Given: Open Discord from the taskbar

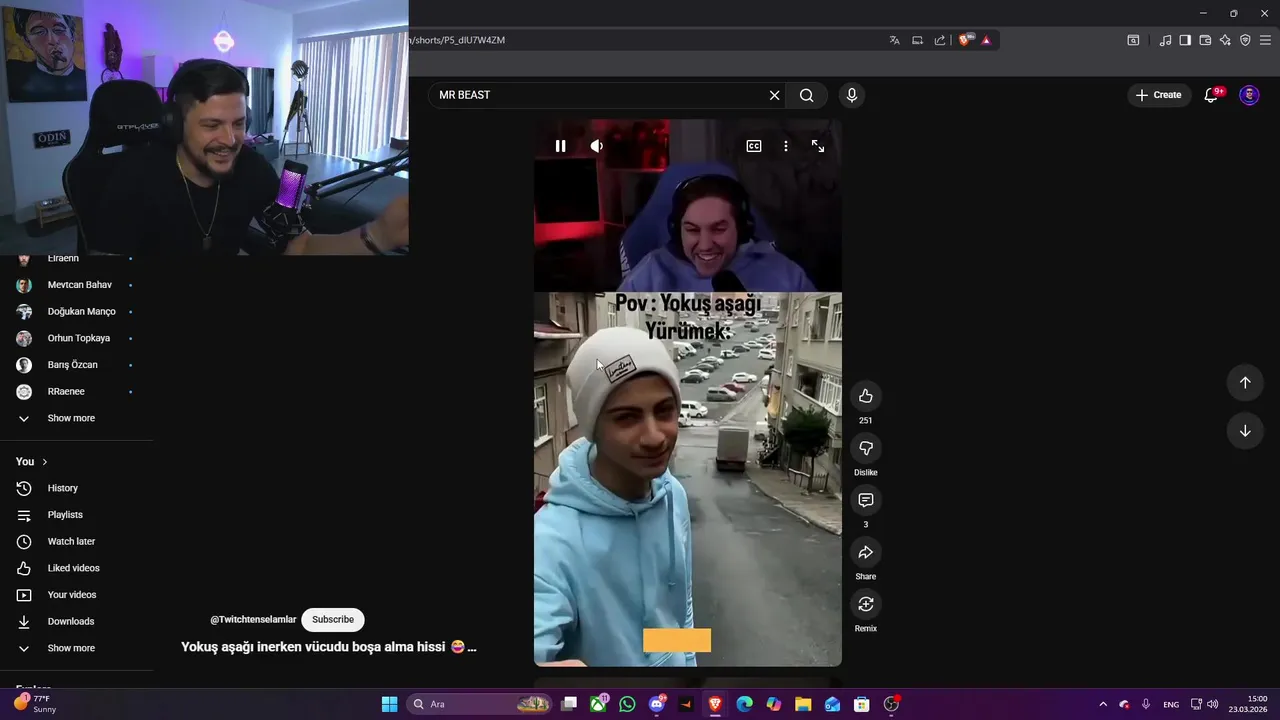Looking at the screenshot, I should [657, 704].
